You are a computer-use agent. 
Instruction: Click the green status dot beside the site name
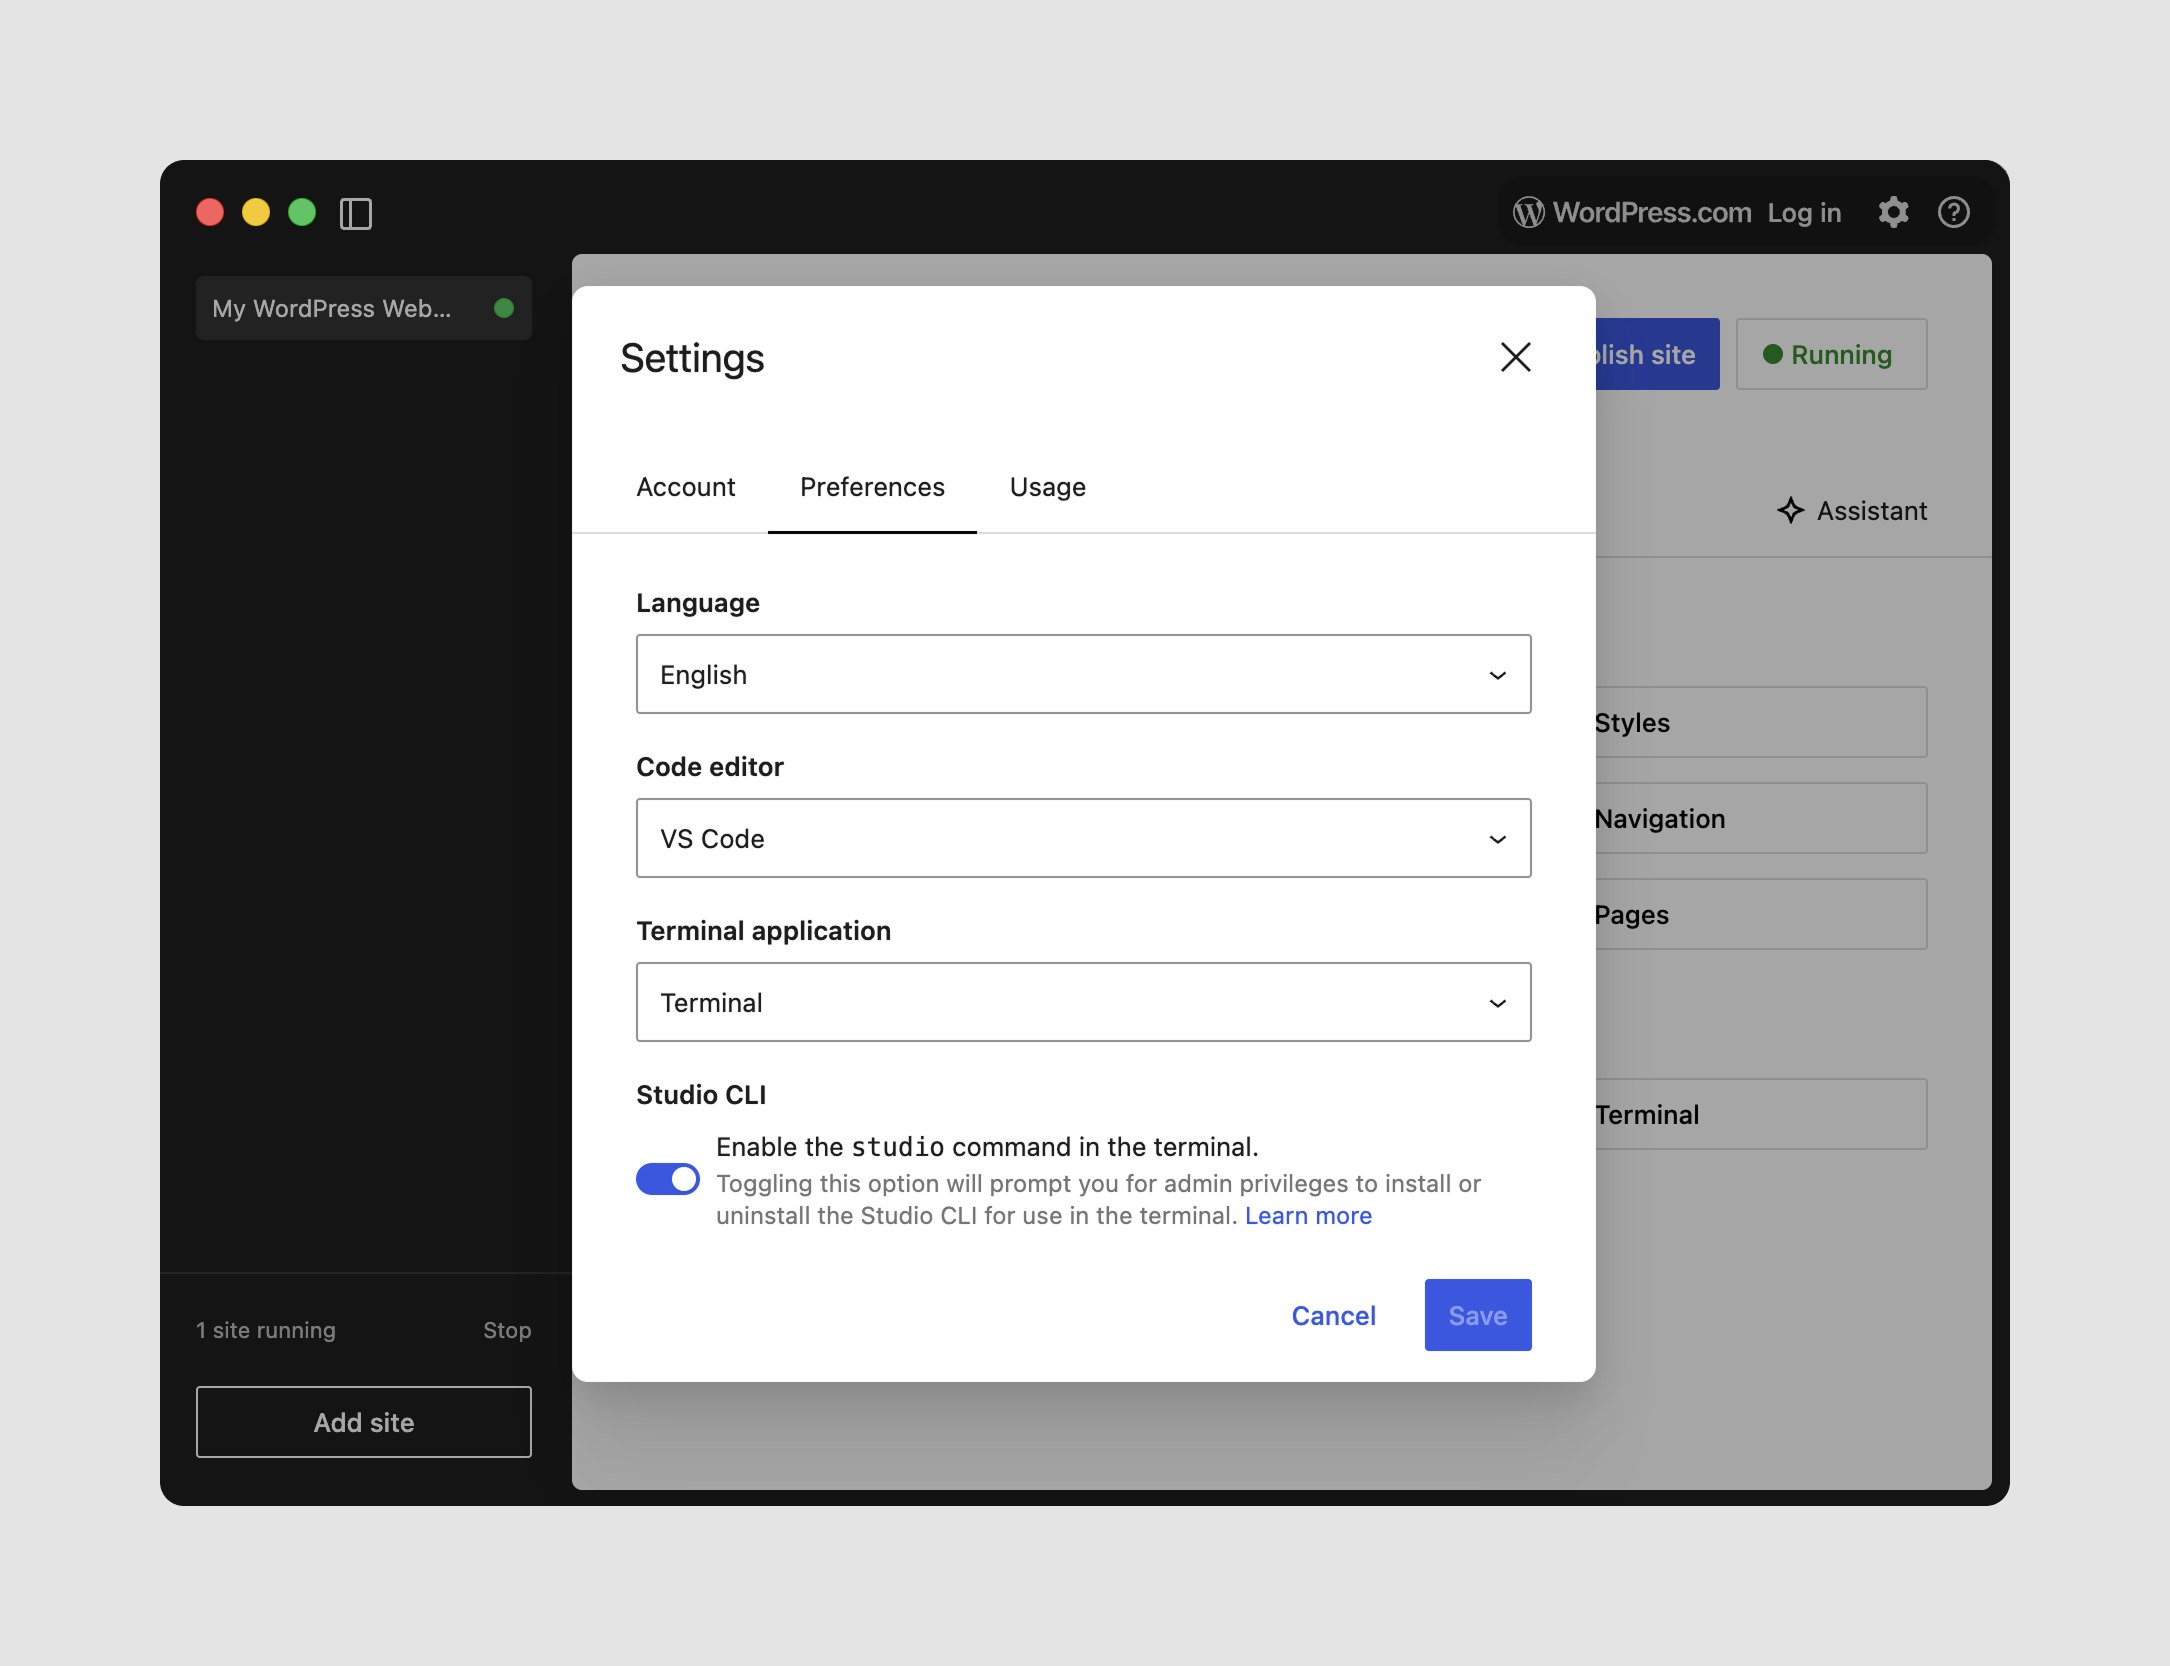[x=505, y=308]
